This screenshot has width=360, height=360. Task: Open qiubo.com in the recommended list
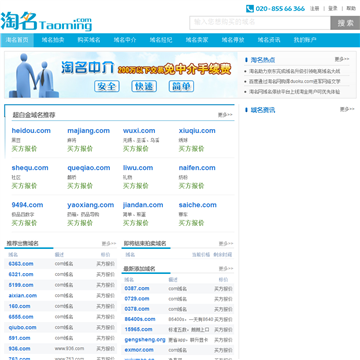tap(22, 327)
